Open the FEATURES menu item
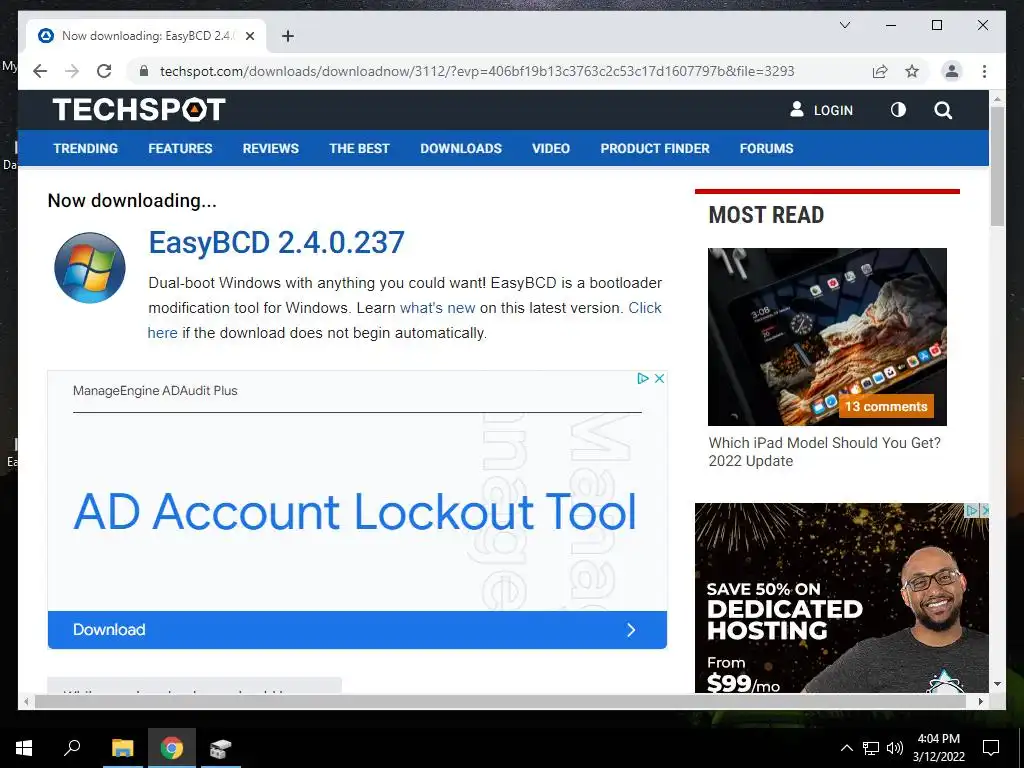This screenshot has height=768, width=1024. (180, 148)
